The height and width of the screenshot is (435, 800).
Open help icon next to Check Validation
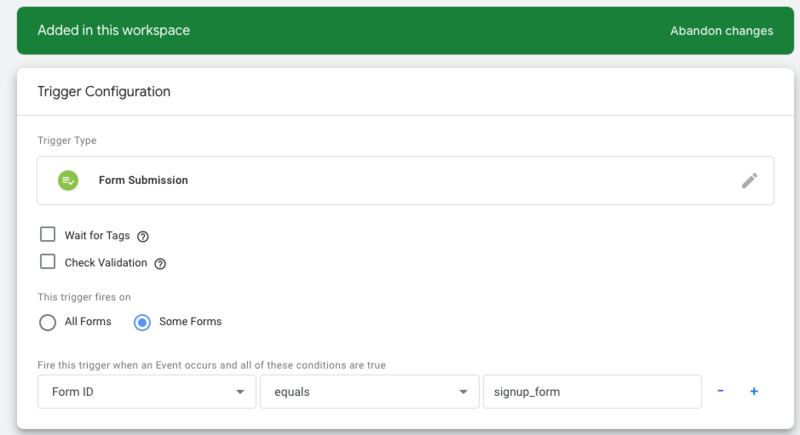click(160, 264)
